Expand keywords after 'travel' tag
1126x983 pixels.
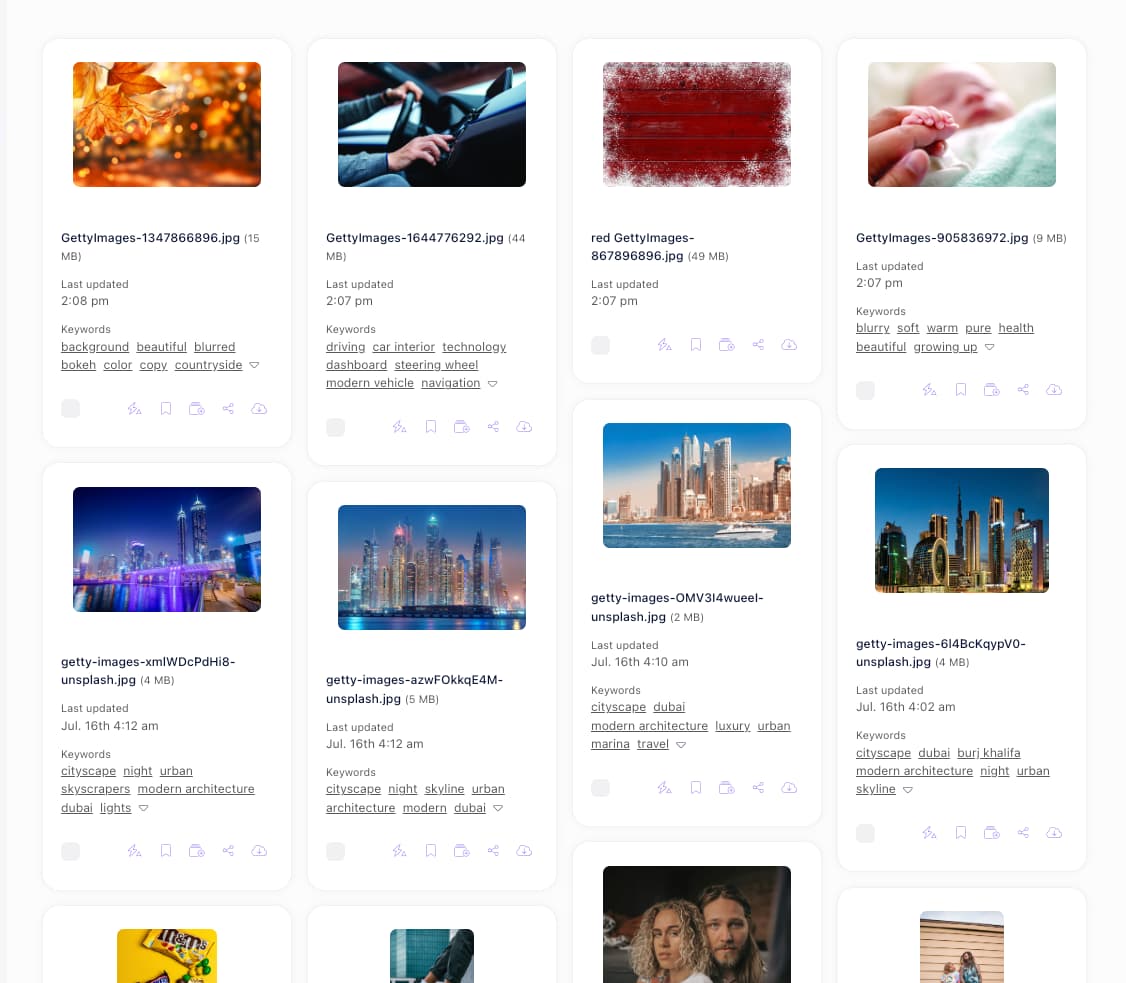[x=681, y=745]
